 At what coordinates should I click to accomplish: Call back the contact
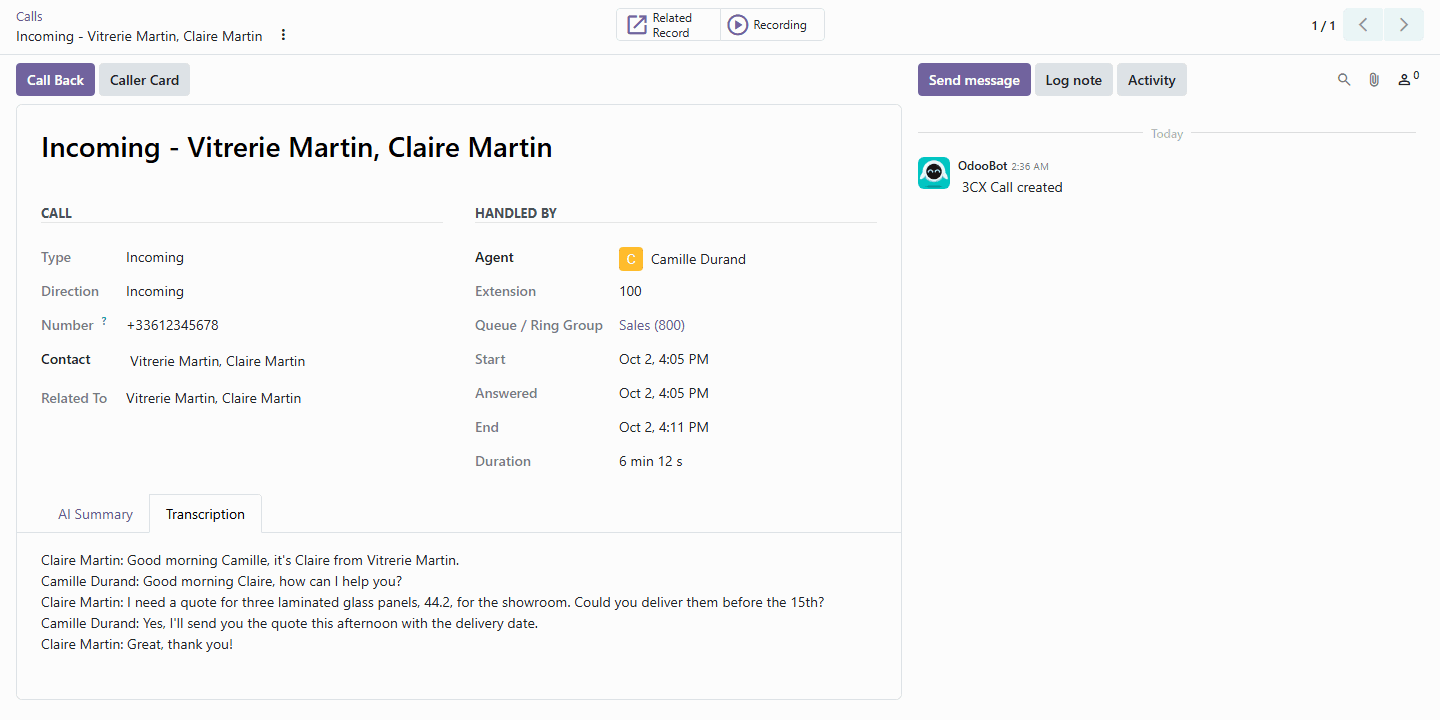[x=55, y=80]
